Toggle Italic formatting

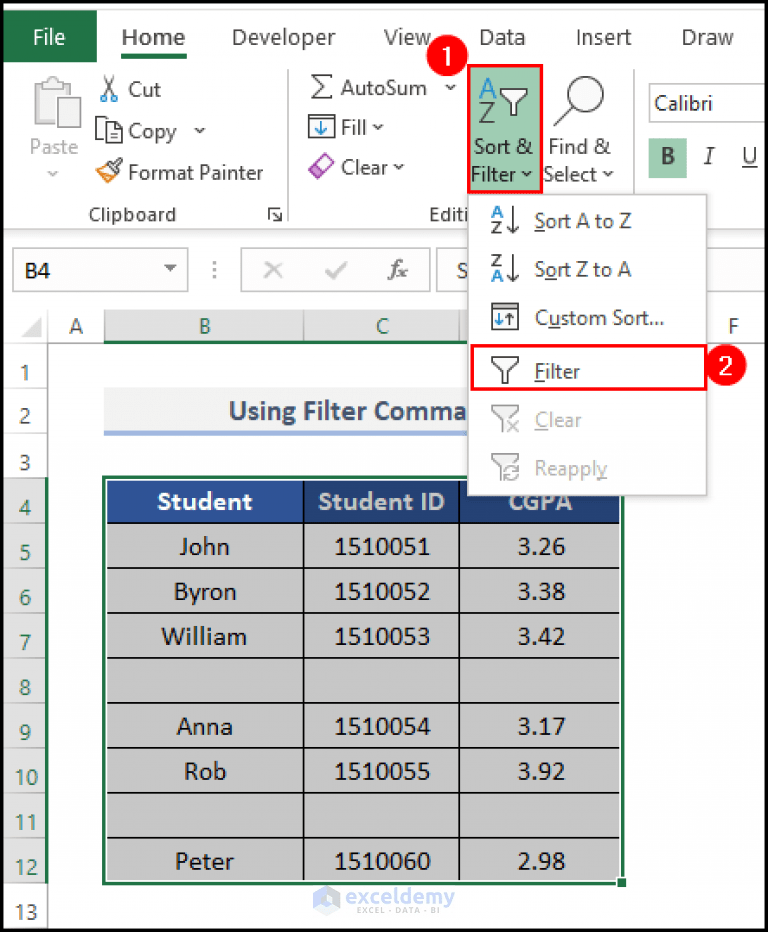(x=709, y=157)
